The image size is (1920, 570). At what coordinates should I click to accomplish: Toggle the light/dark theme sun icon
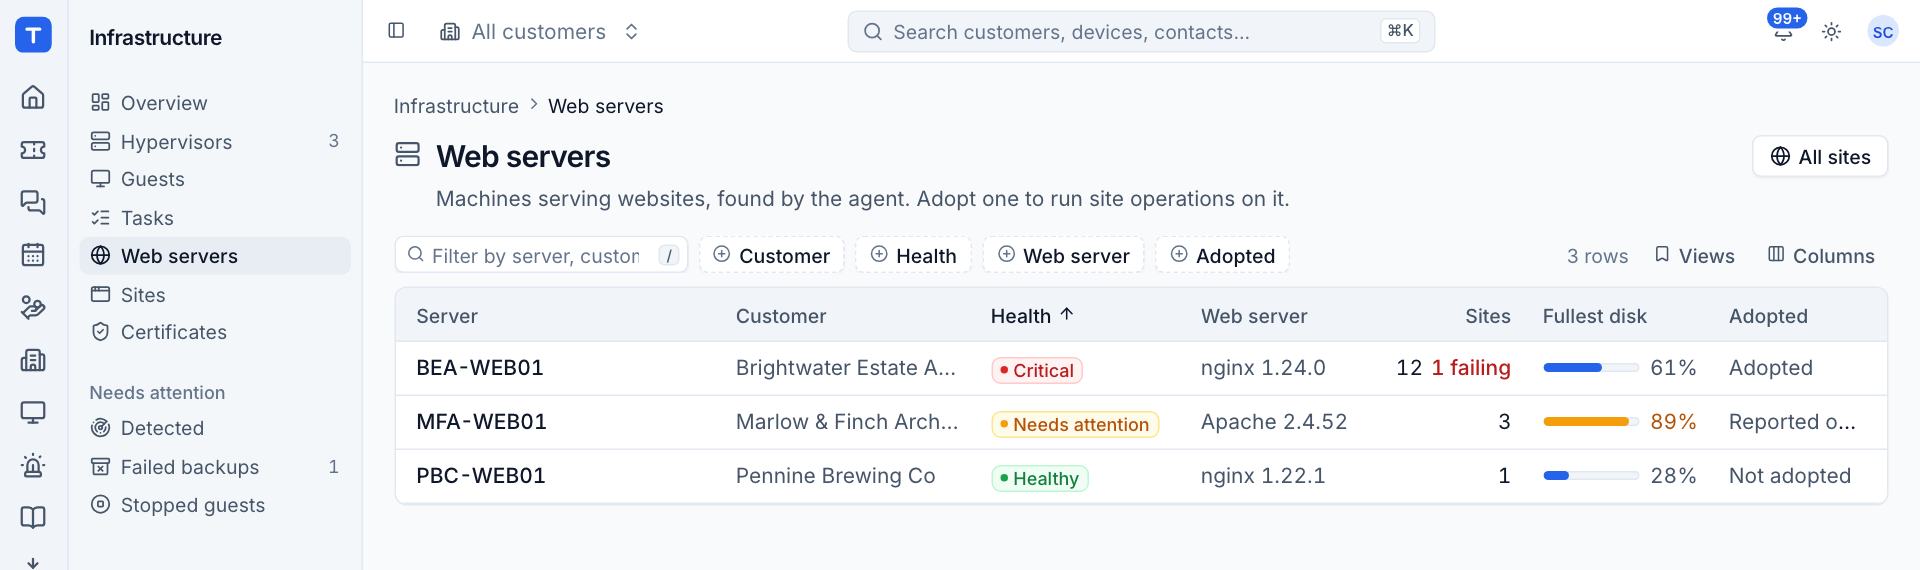coord(1831,32)
